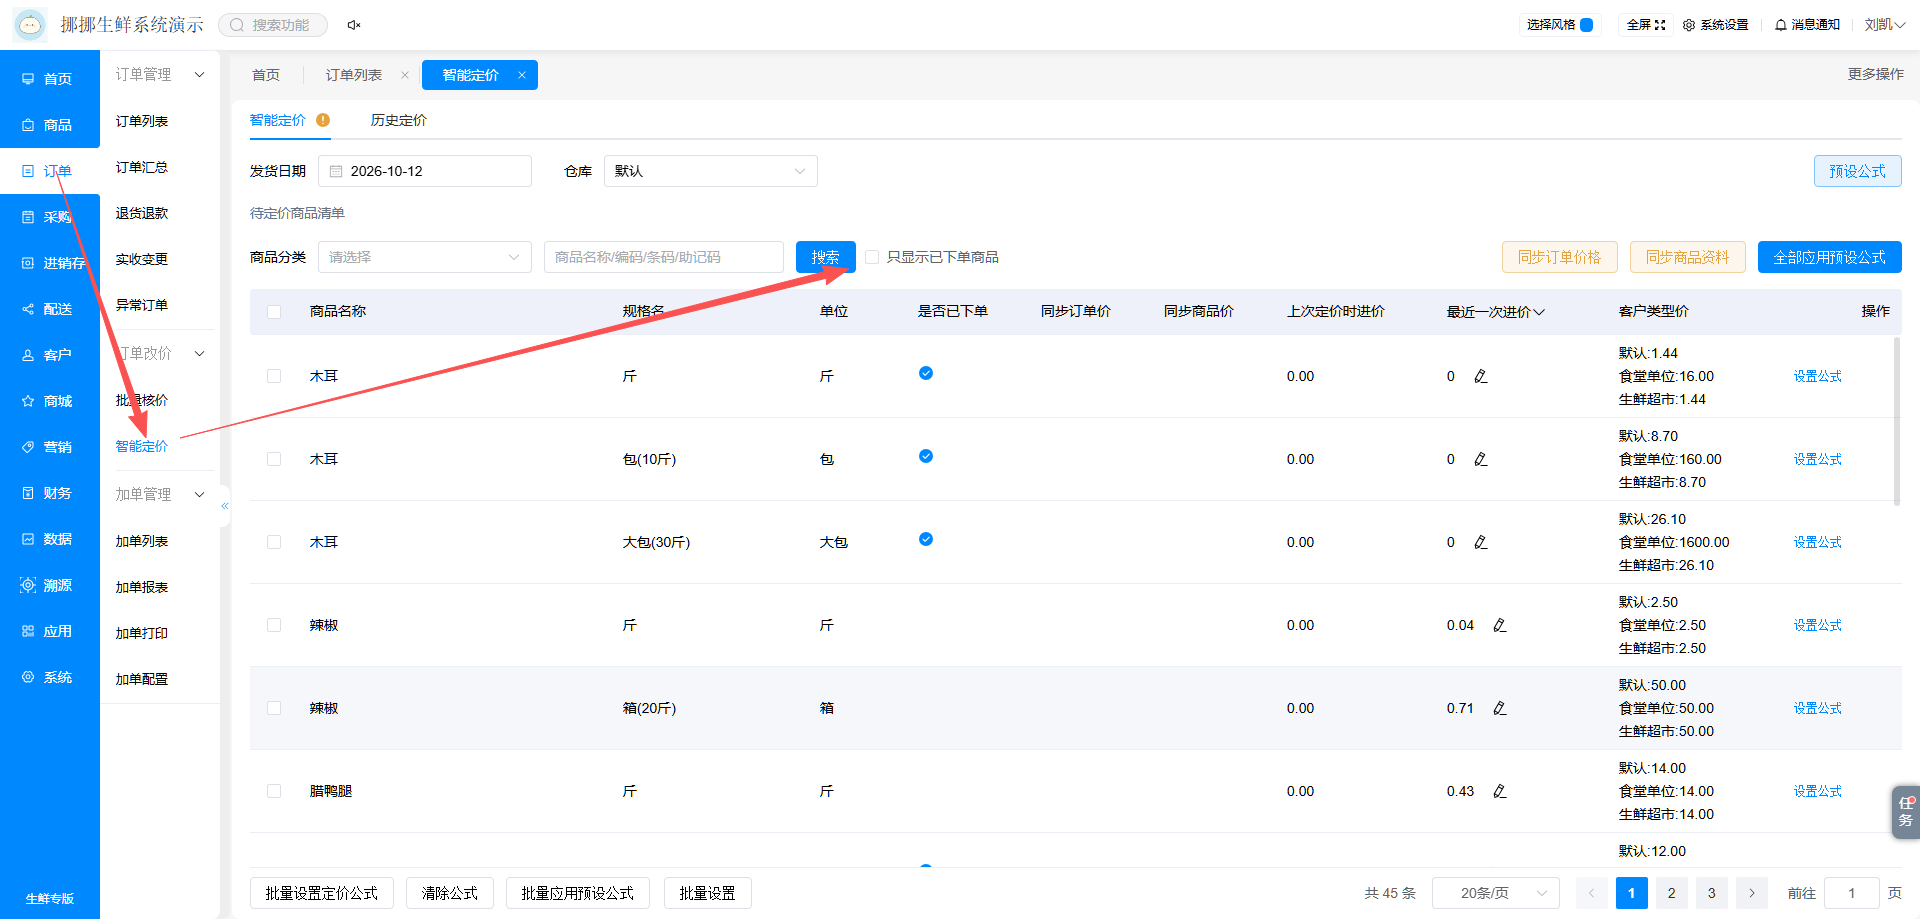This screenshot has height=919, width=1920.
Task: Open the 采购 sidebar section
Action: [x=49, y=217]
